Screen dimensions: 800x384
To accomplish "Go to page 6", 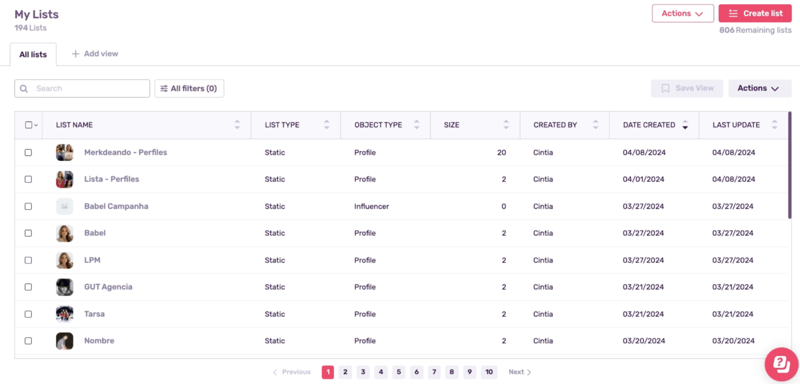I will tap(416, 372).
